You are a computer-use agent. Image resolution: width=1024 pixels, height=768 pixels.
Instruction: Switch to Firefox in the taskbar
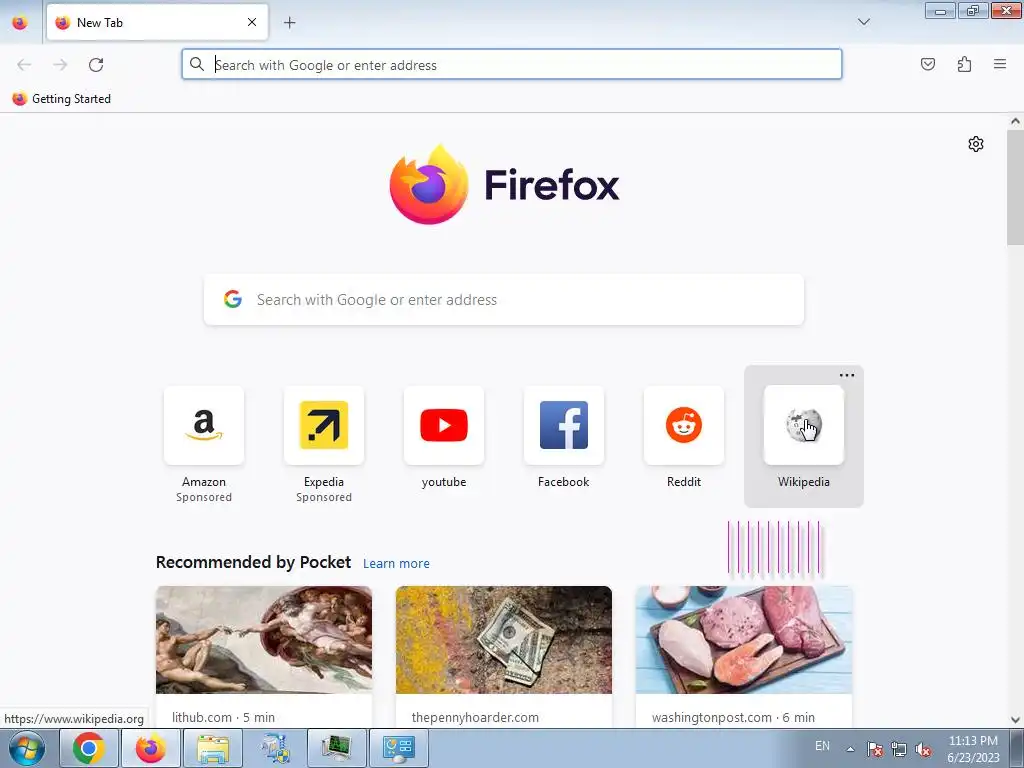pyautogui.click(x=151, y=748)
